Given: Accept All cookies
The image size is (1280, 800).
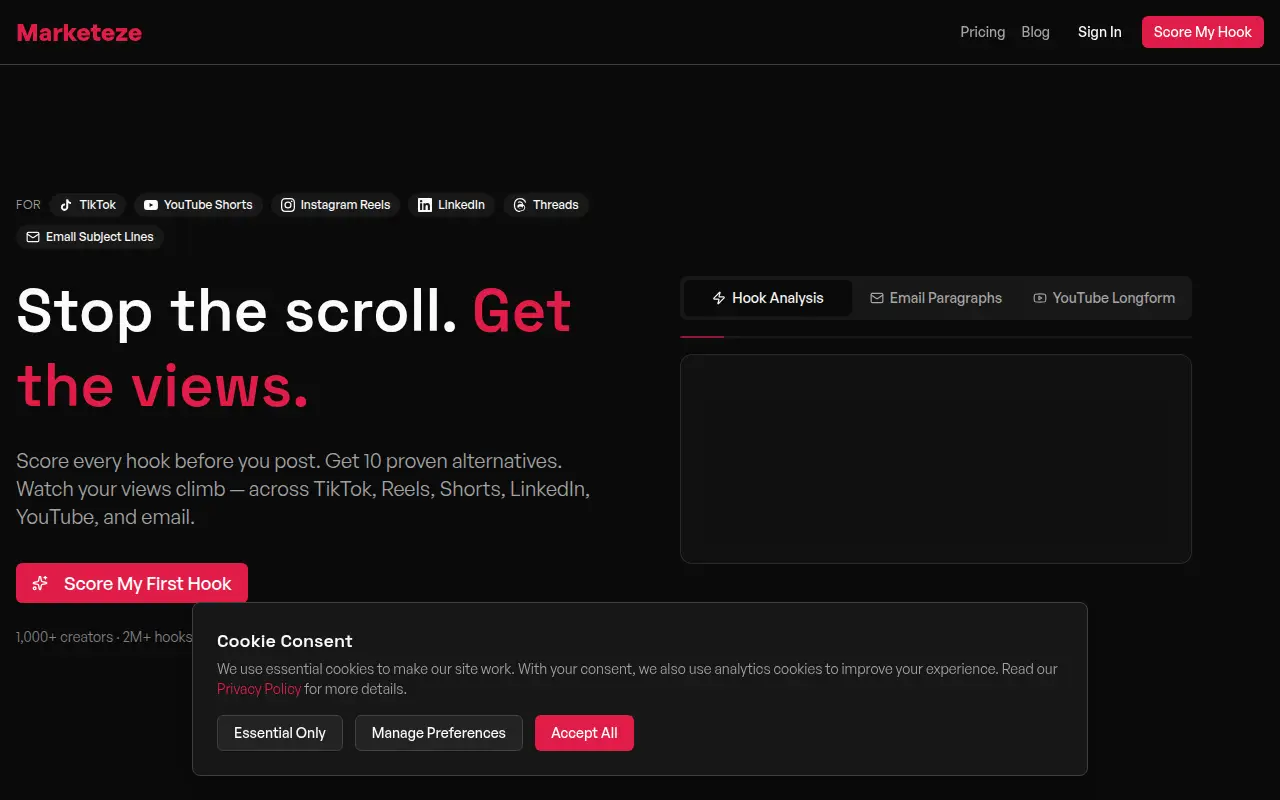Looking at the screenshot, I should [584, 733].
